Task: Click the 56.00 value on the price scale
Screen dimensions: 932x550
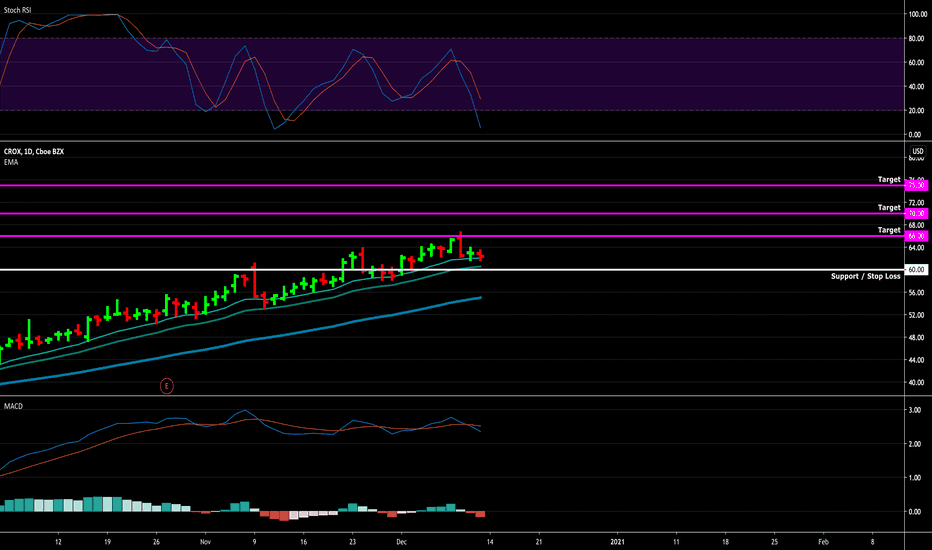Action: pyautogui.click(x=916, y=293)
